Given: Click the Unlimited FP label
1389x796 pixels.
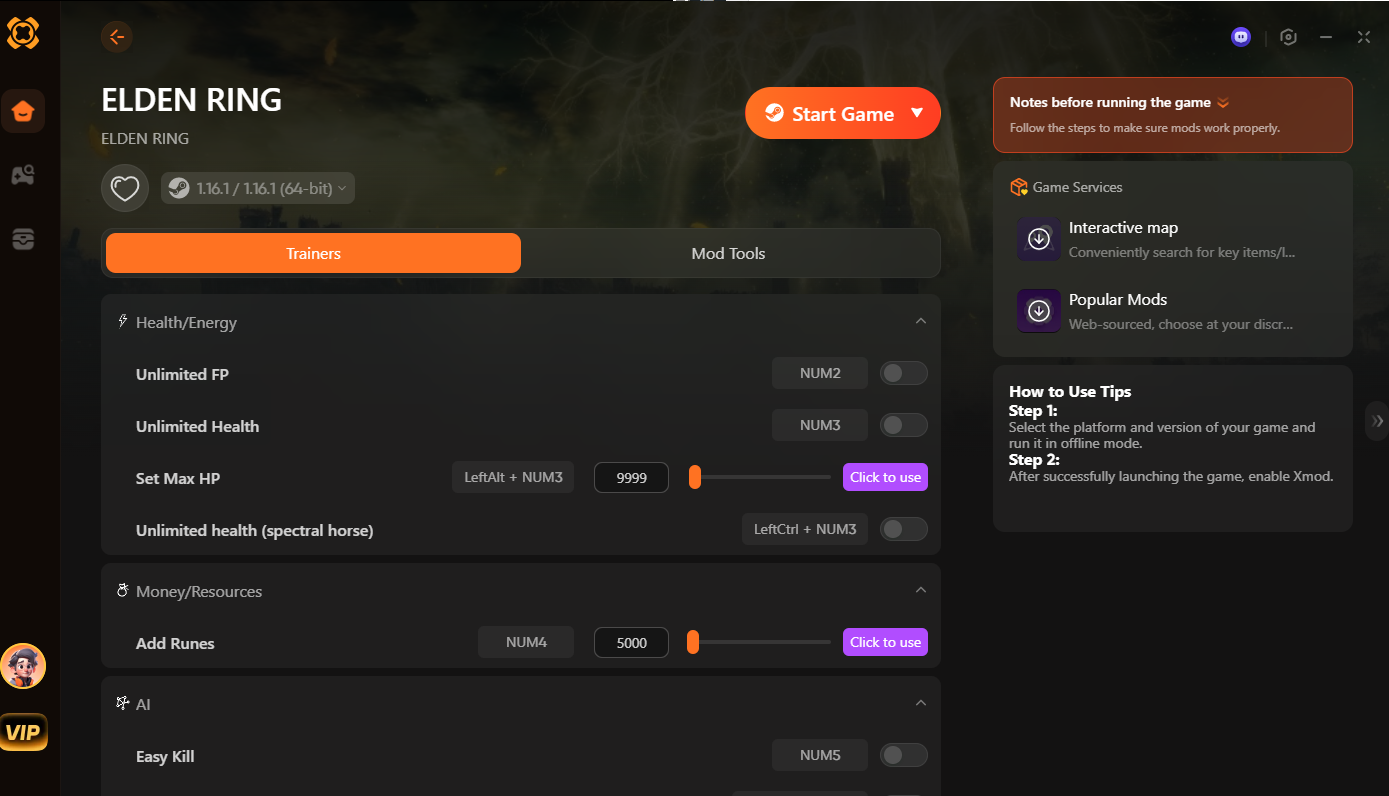Looking at the screenshot, I should 182,374.
